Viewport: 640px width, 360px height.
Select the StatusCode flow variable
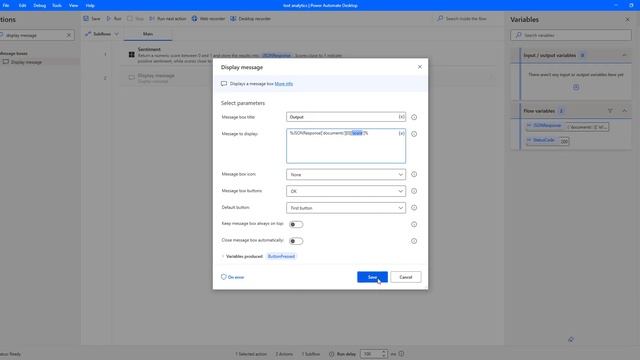point(547,141)
